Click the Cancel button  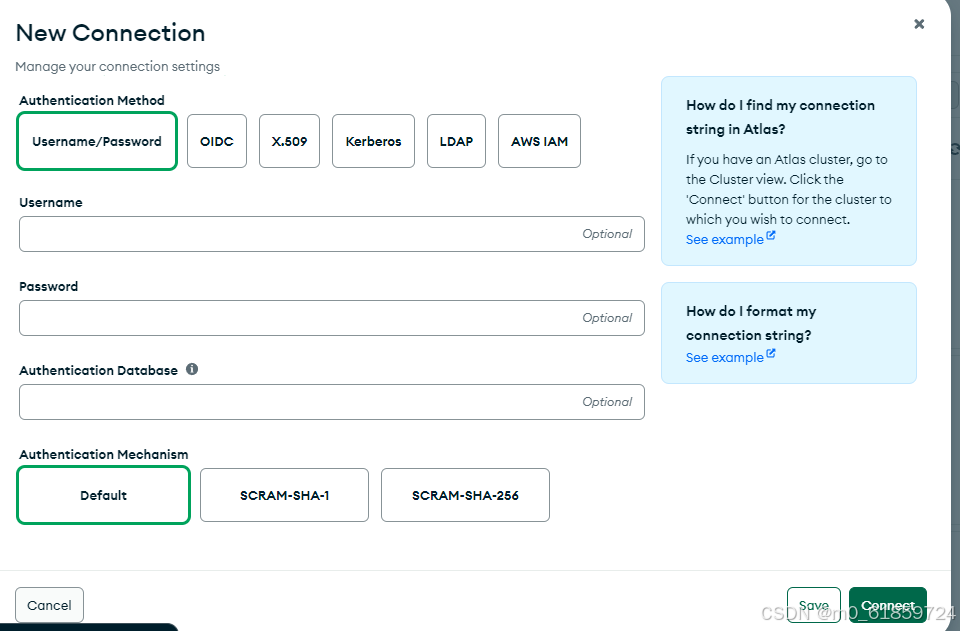[50, 605]
